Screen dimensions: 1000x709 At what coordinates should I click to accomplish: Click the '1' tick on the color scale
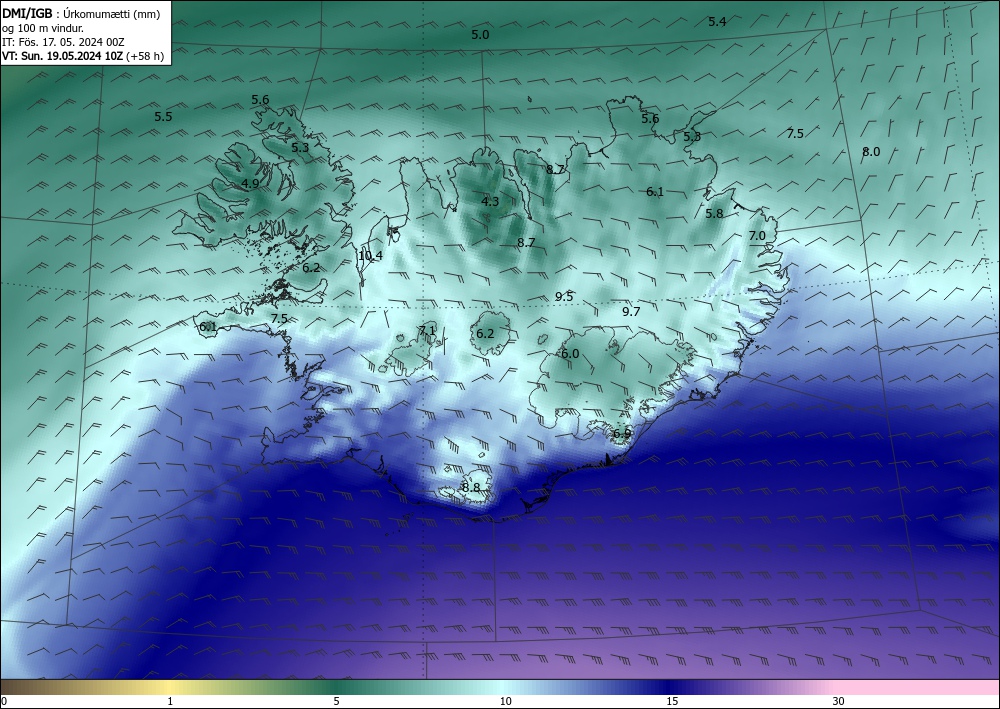pos(170,701)
